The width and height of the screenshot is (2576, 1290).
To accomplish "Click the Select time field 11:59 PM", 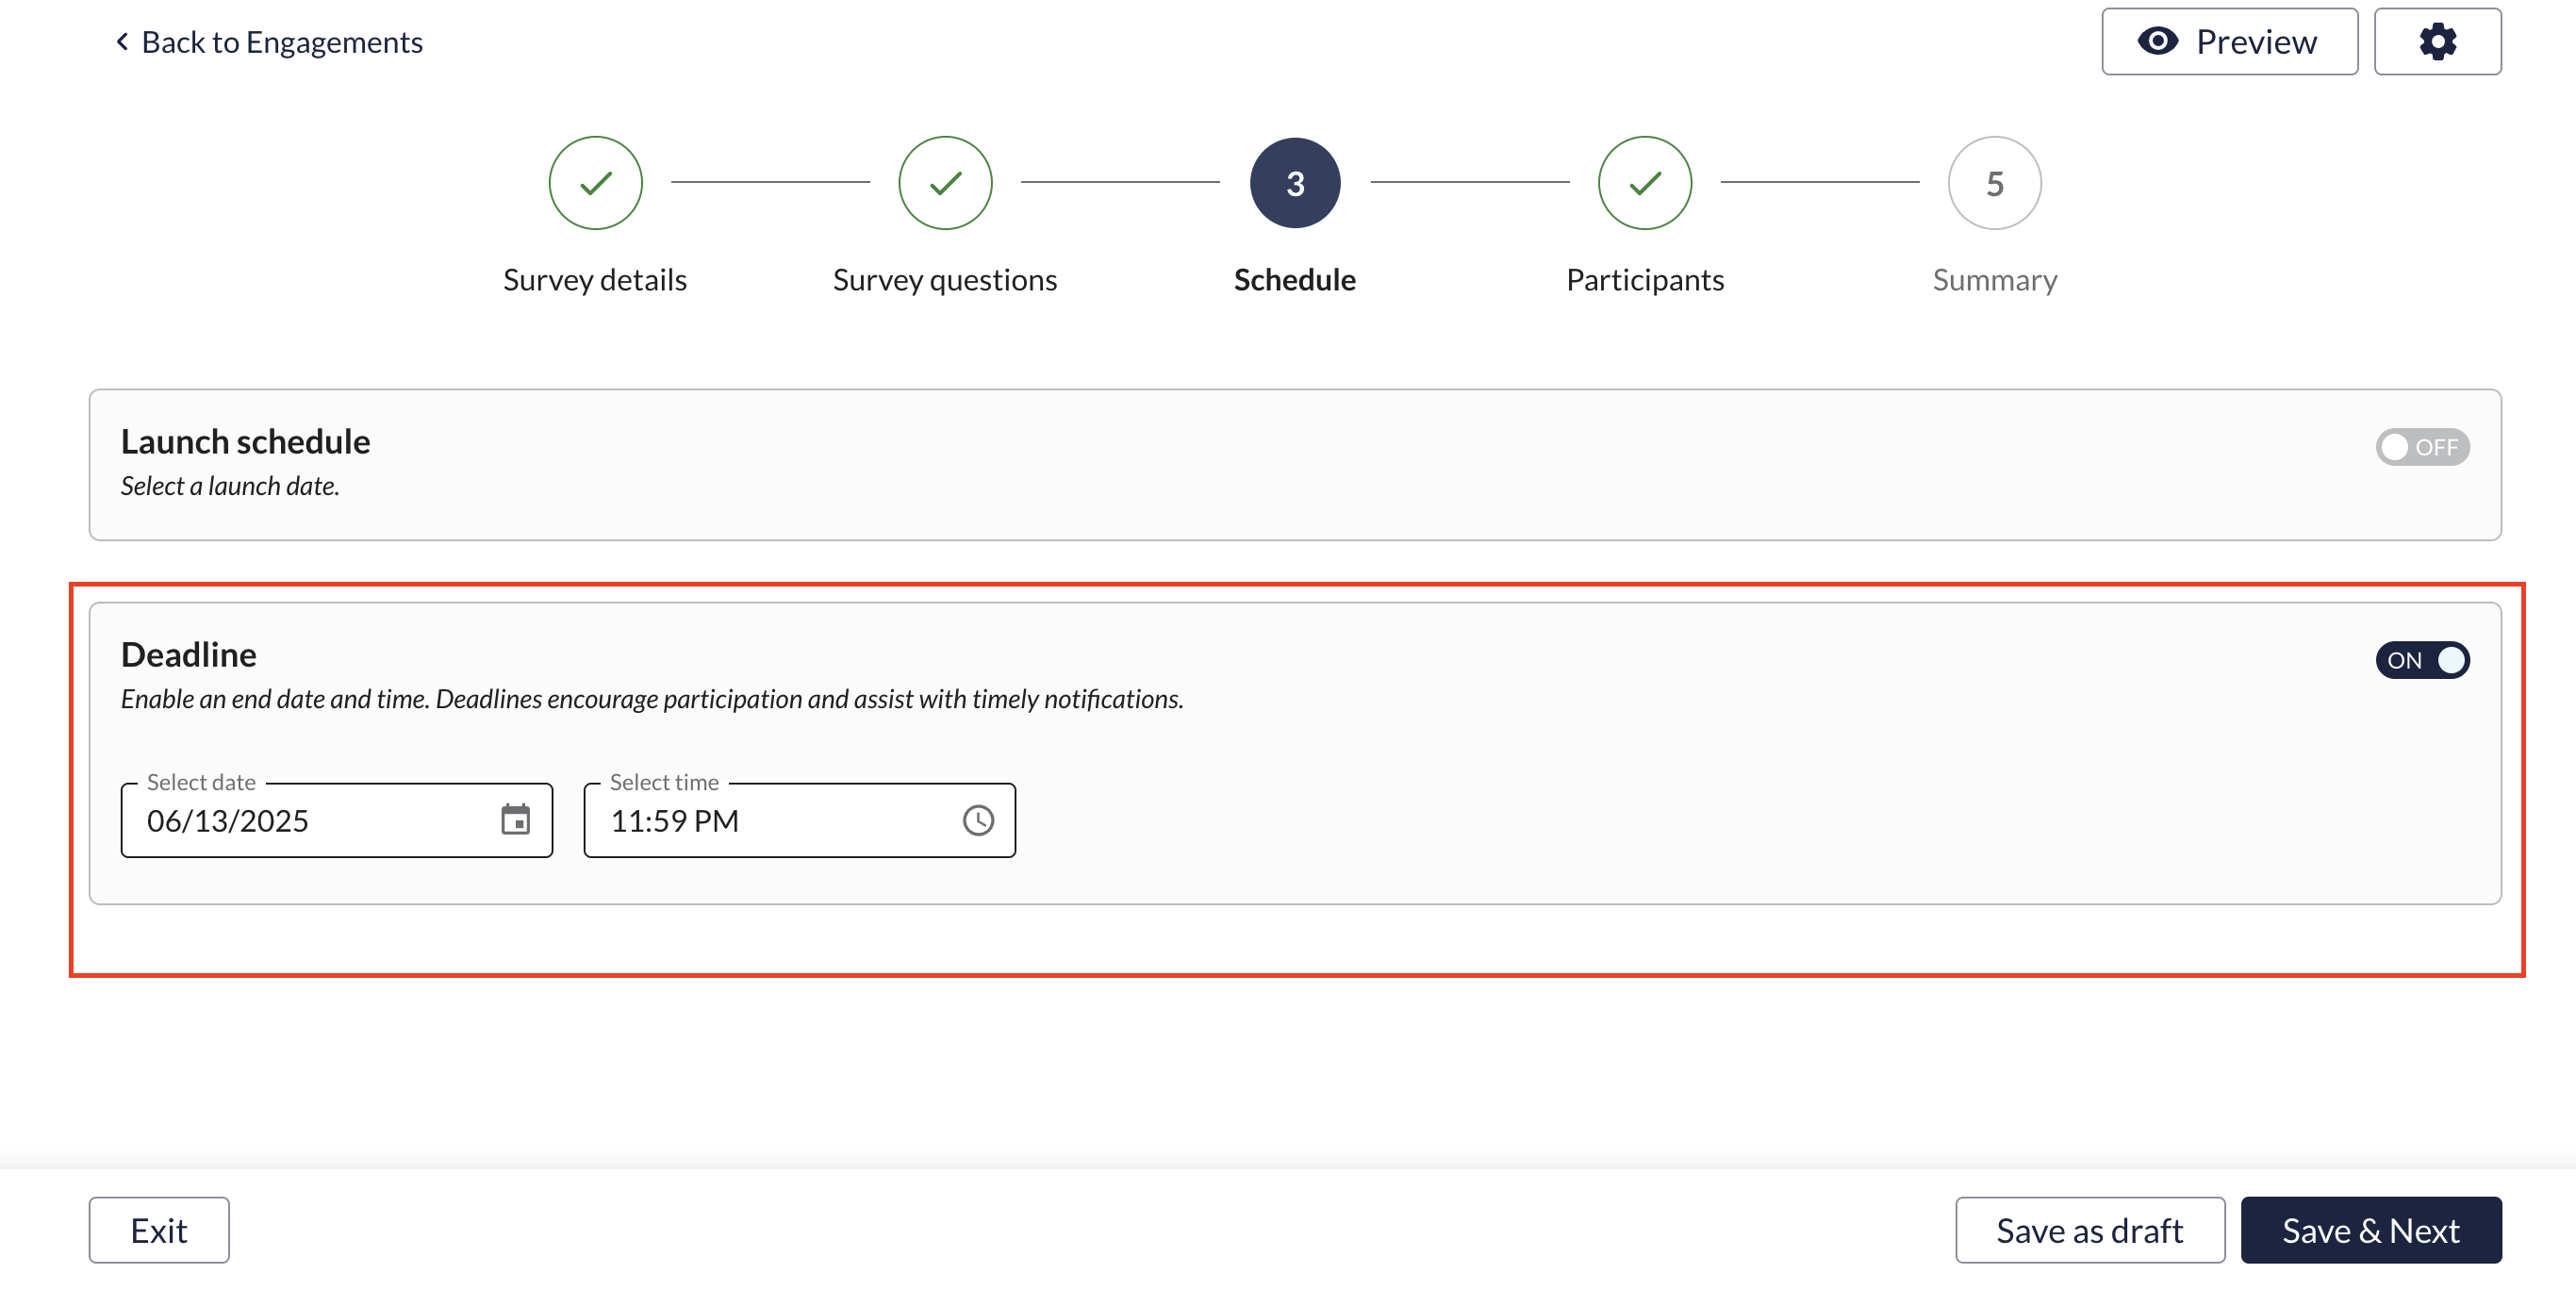I will tap(799, 820).
